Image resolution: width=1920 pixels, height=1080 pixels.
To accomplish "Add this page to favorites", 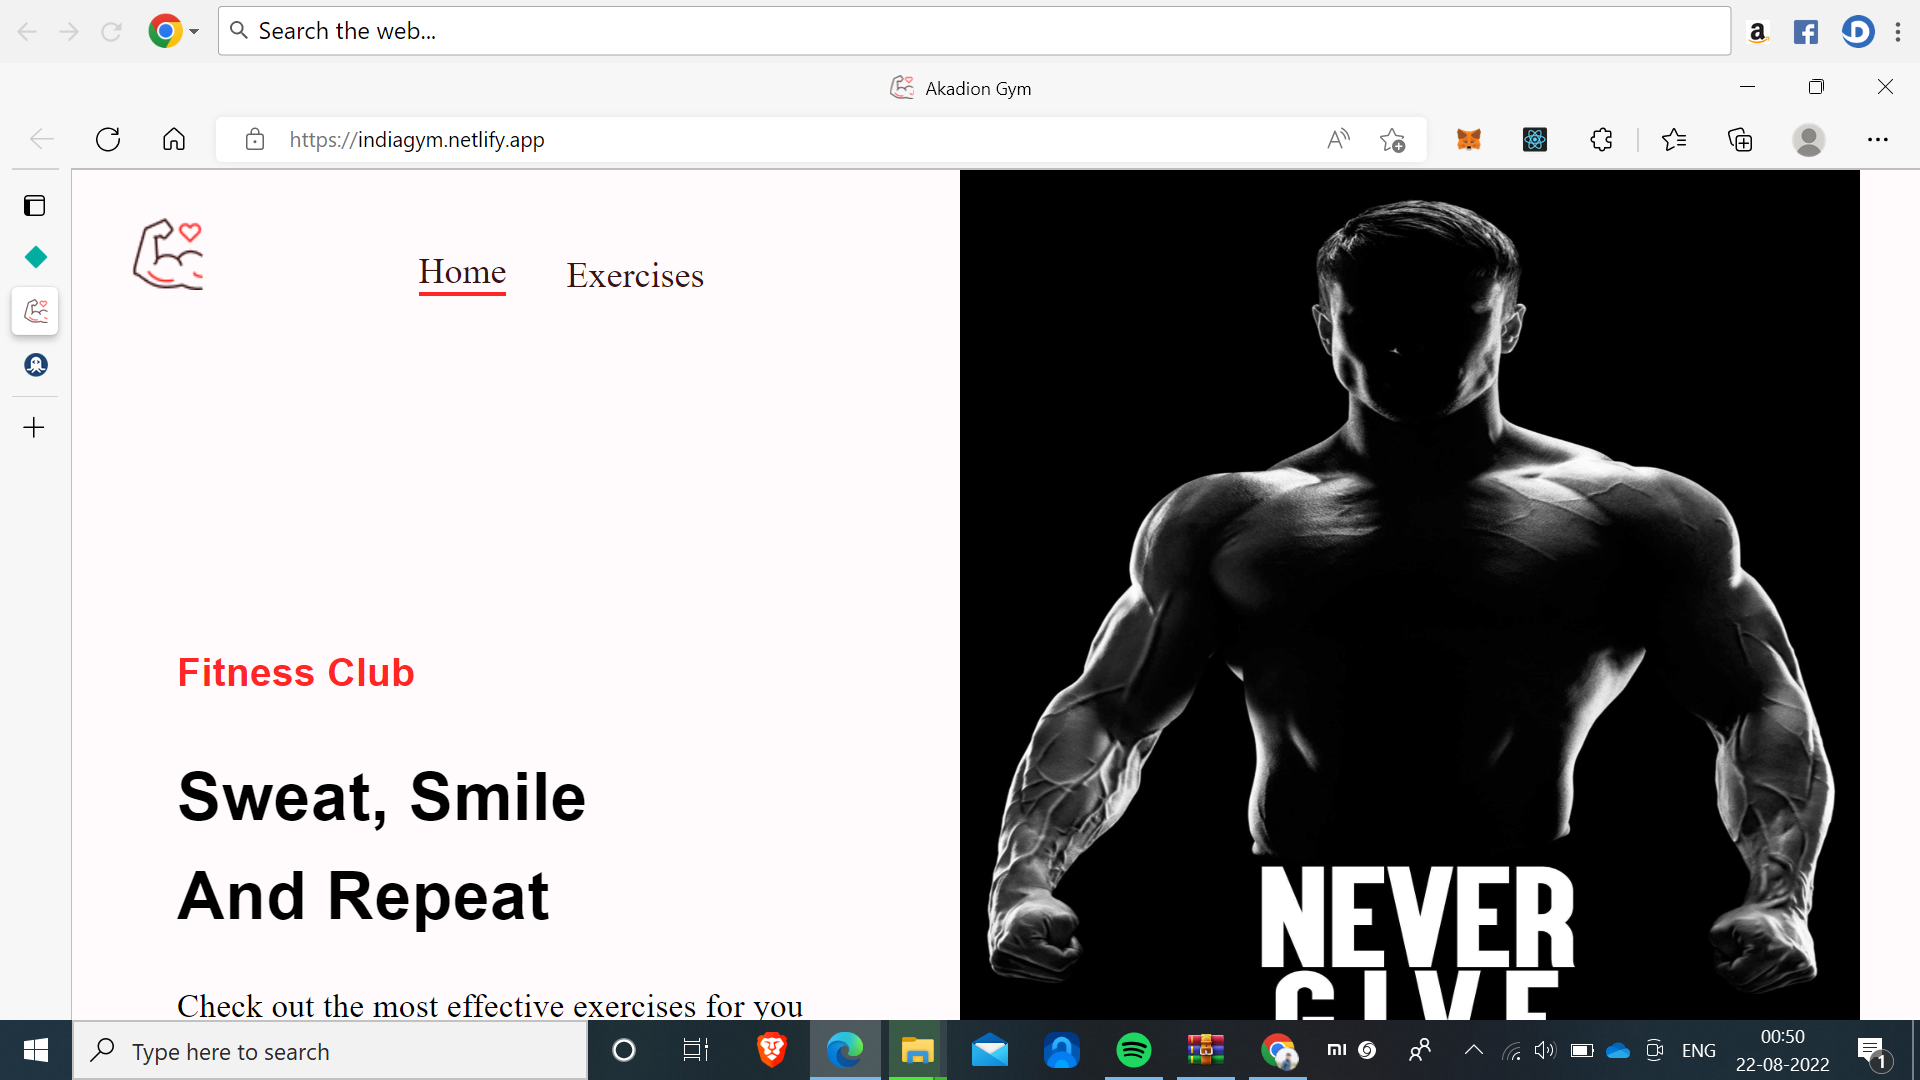I will click(1392, 140).
